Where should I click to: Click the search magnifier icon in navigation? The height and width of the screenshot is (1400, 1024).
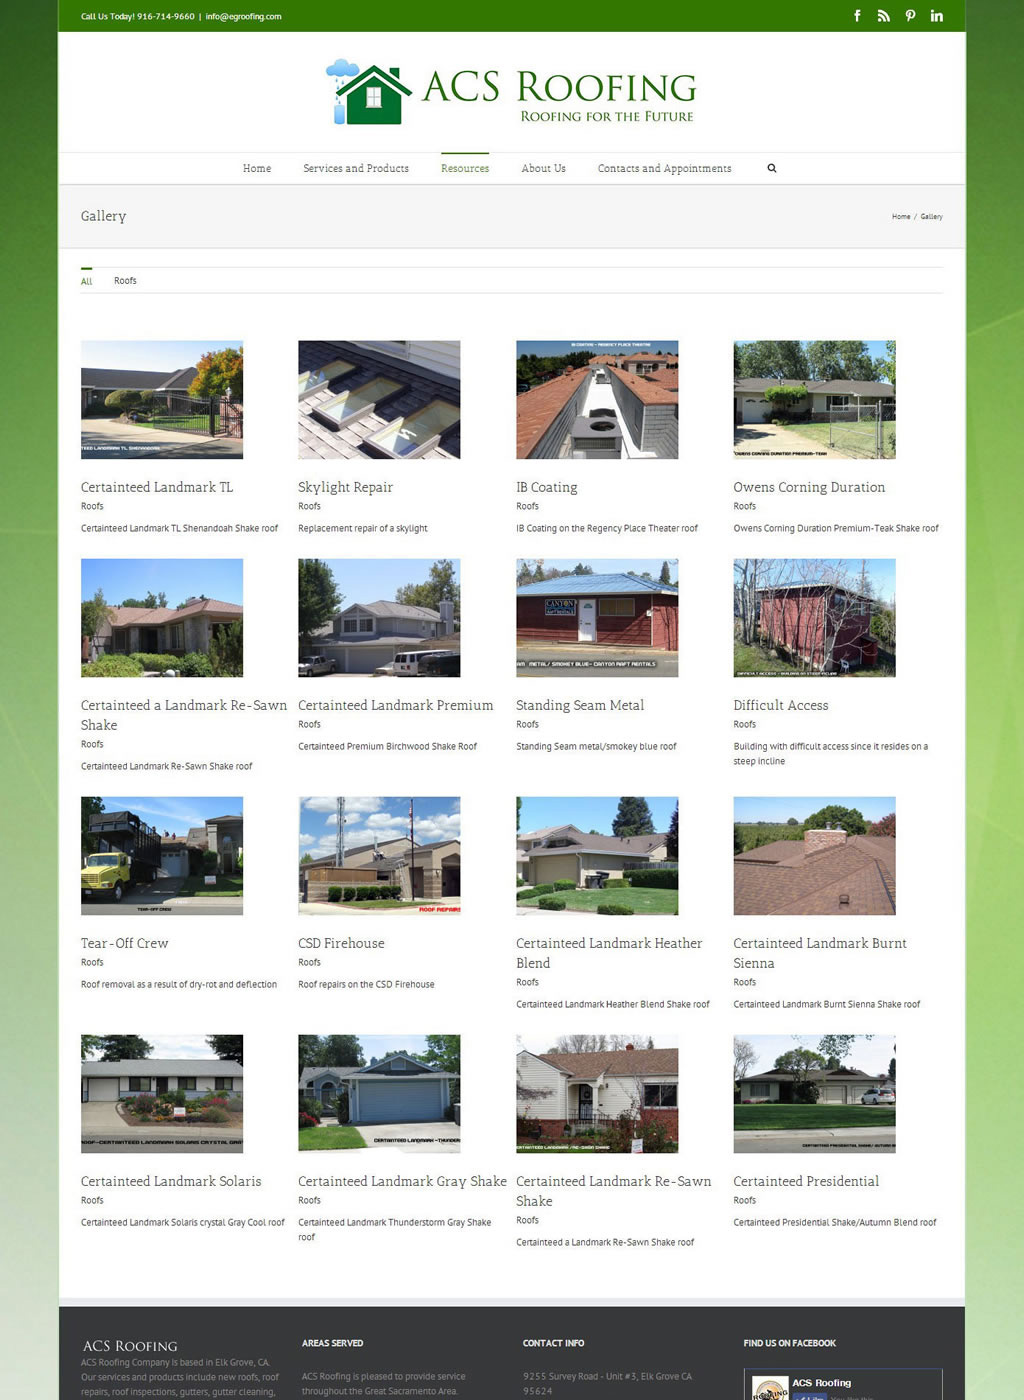pyautogui.click(x=772, y=168)
